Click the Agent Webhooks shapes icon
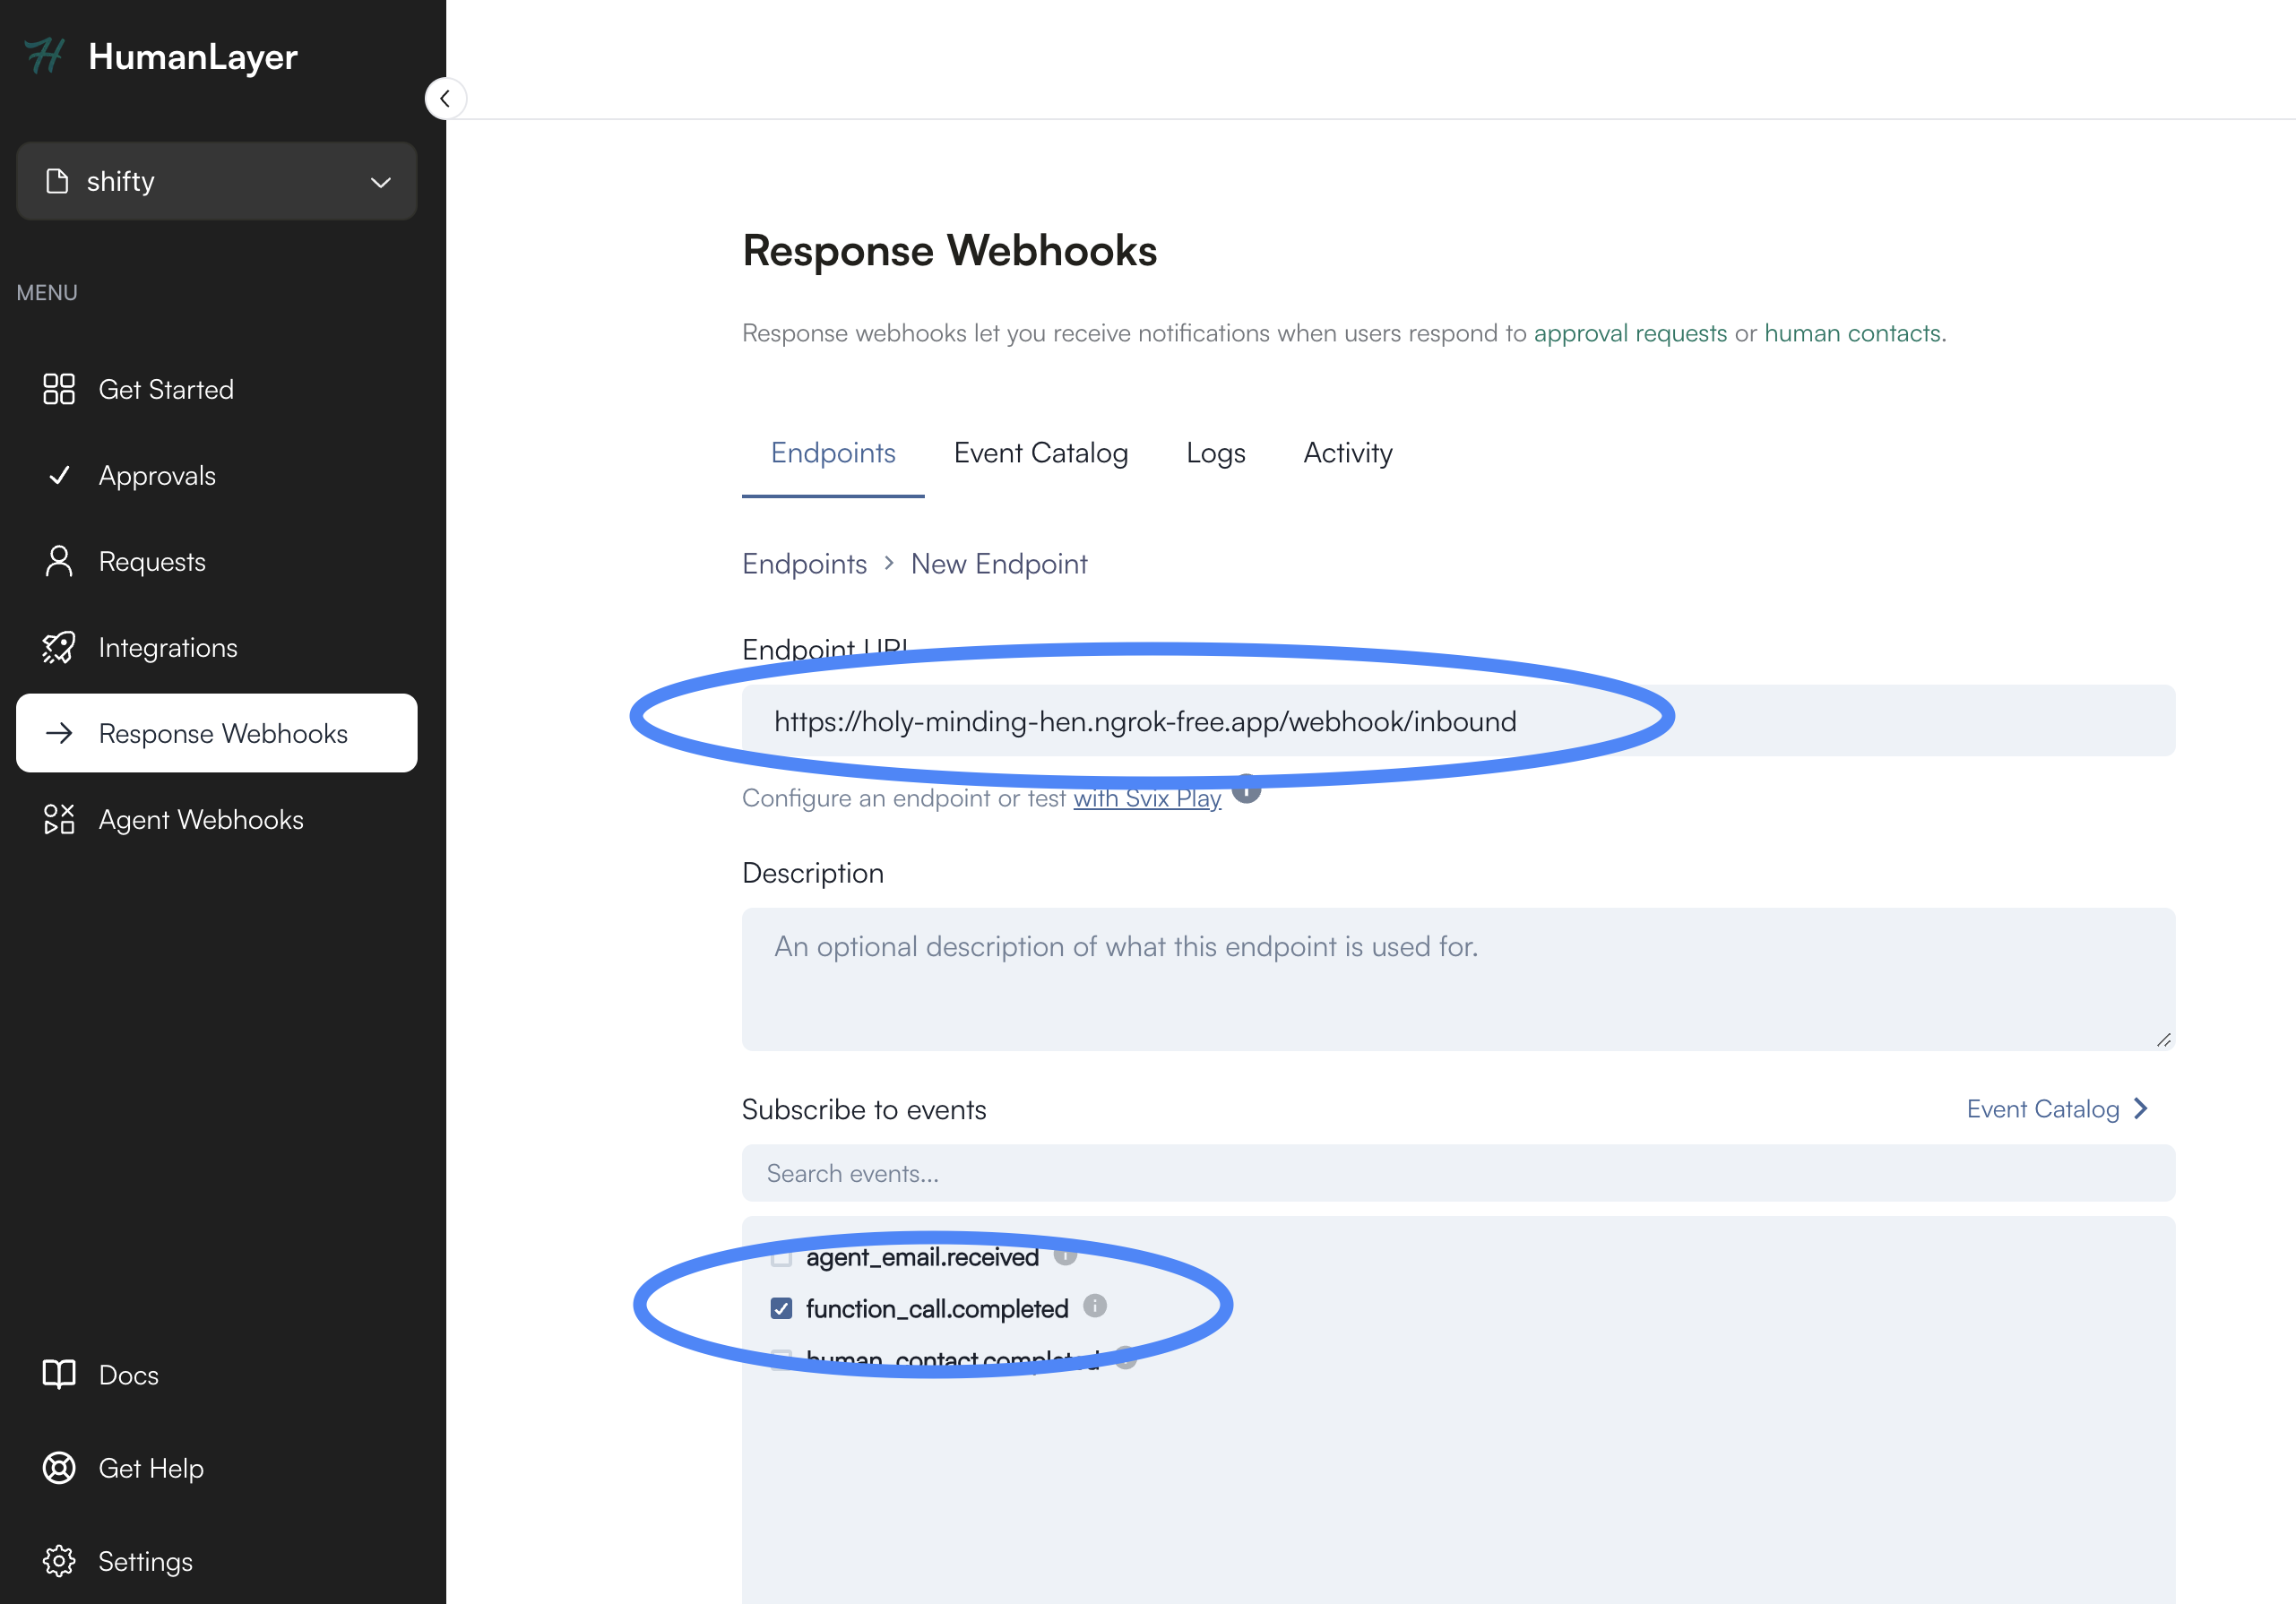This screenshot has width=2296, height=1604. tap(59, 820)
